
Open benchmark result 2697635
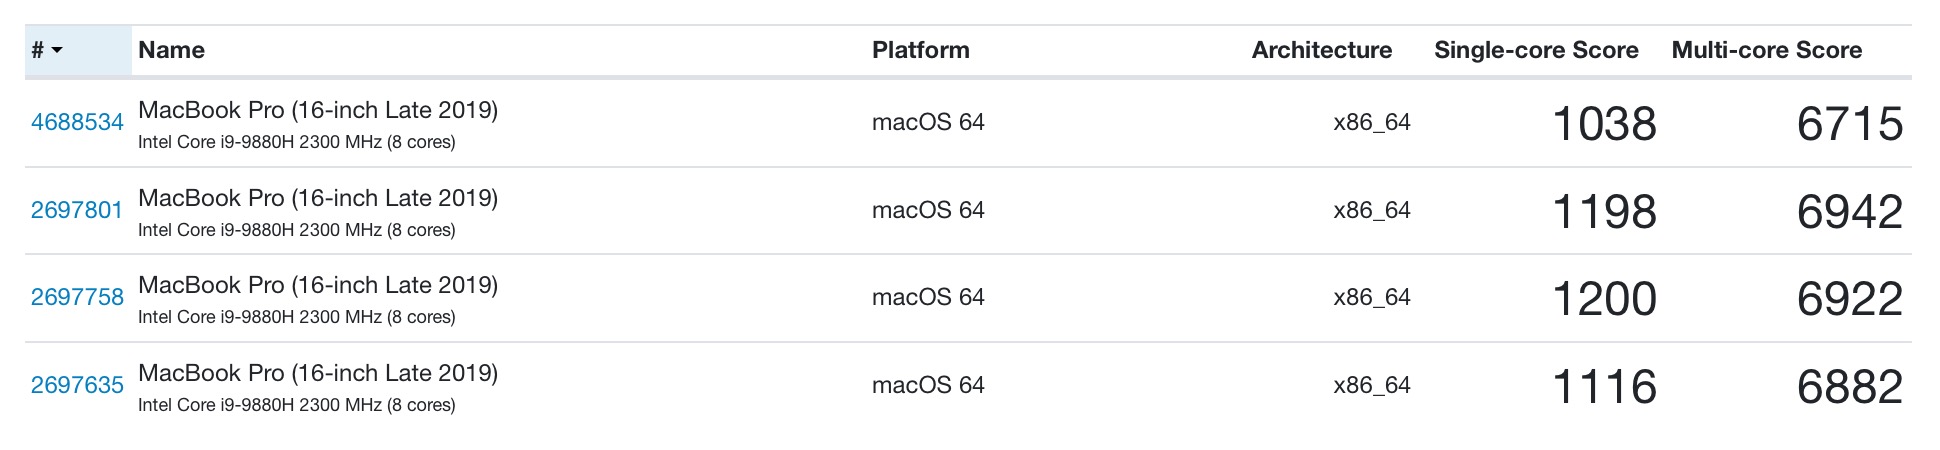(x=77, y=385)
